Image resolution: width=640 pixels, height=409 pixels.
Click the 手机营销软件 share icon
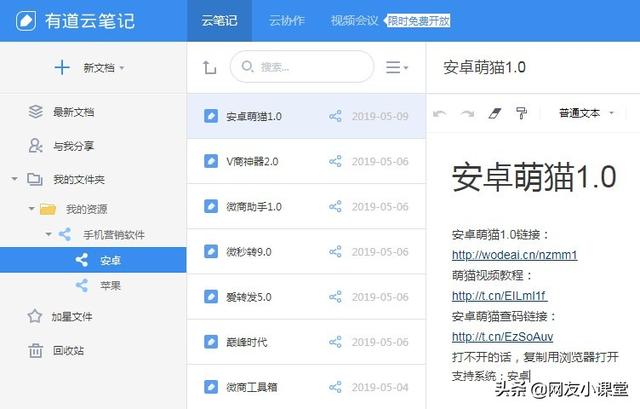(x=65, y=234)
